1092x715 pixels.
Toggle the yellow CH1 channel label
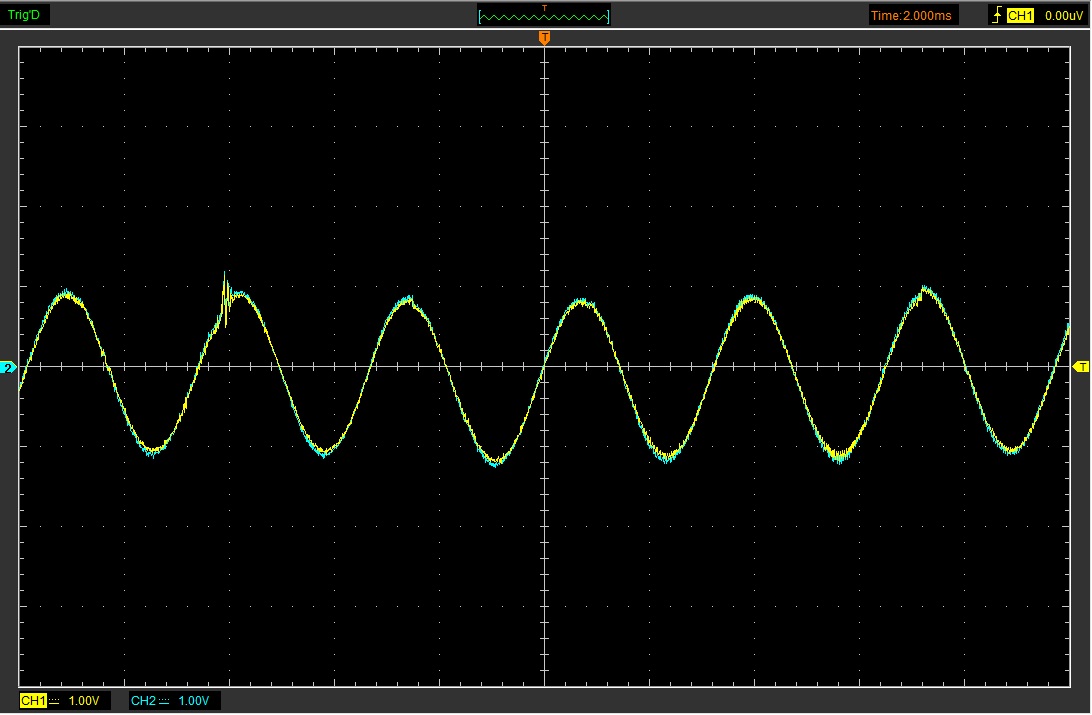(x=33, y=701)
